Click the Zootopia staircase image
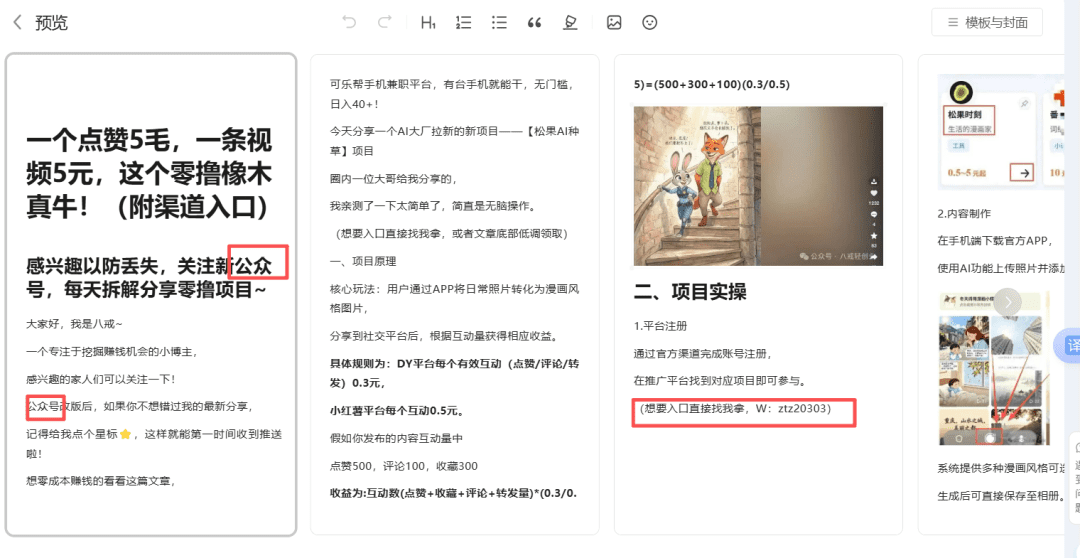 758,186
